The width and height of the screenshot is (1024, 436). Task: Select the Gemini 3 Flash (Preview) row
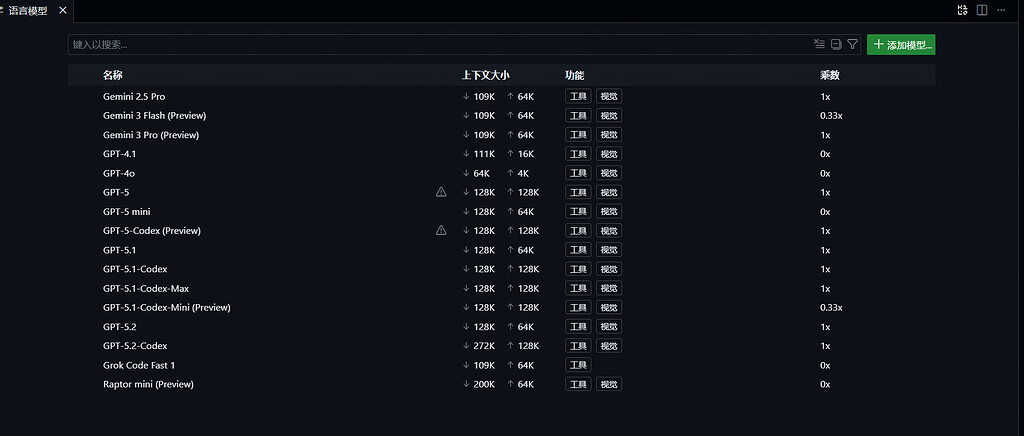coord(502,116)
